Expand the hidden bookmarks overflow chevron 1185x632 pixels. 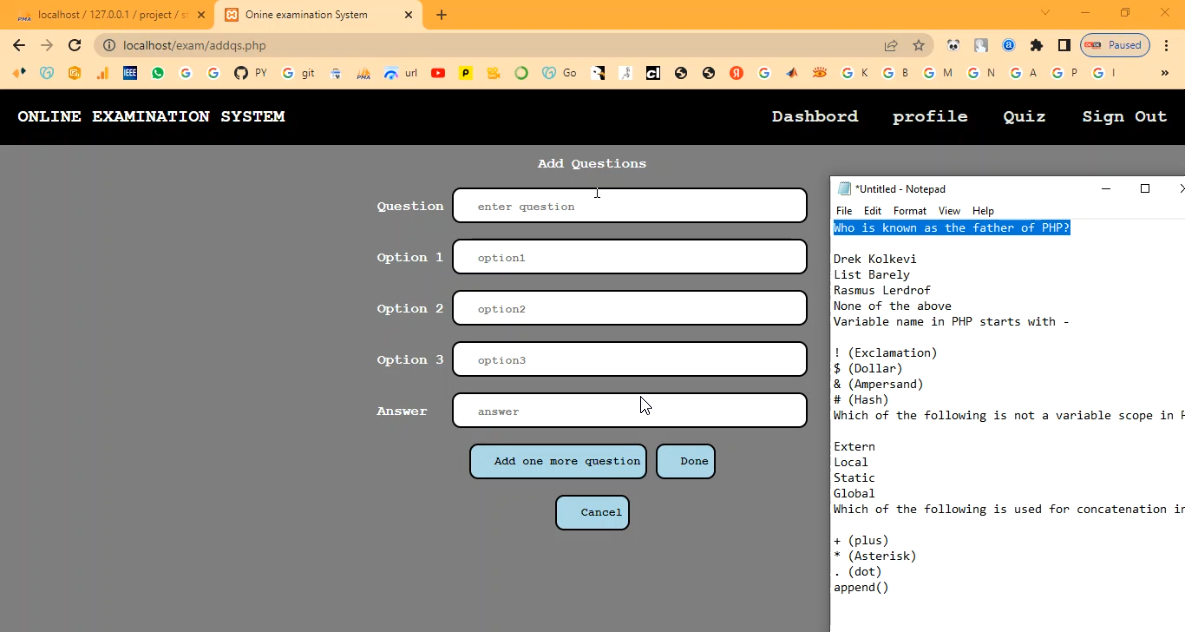tap(1164, 73)
